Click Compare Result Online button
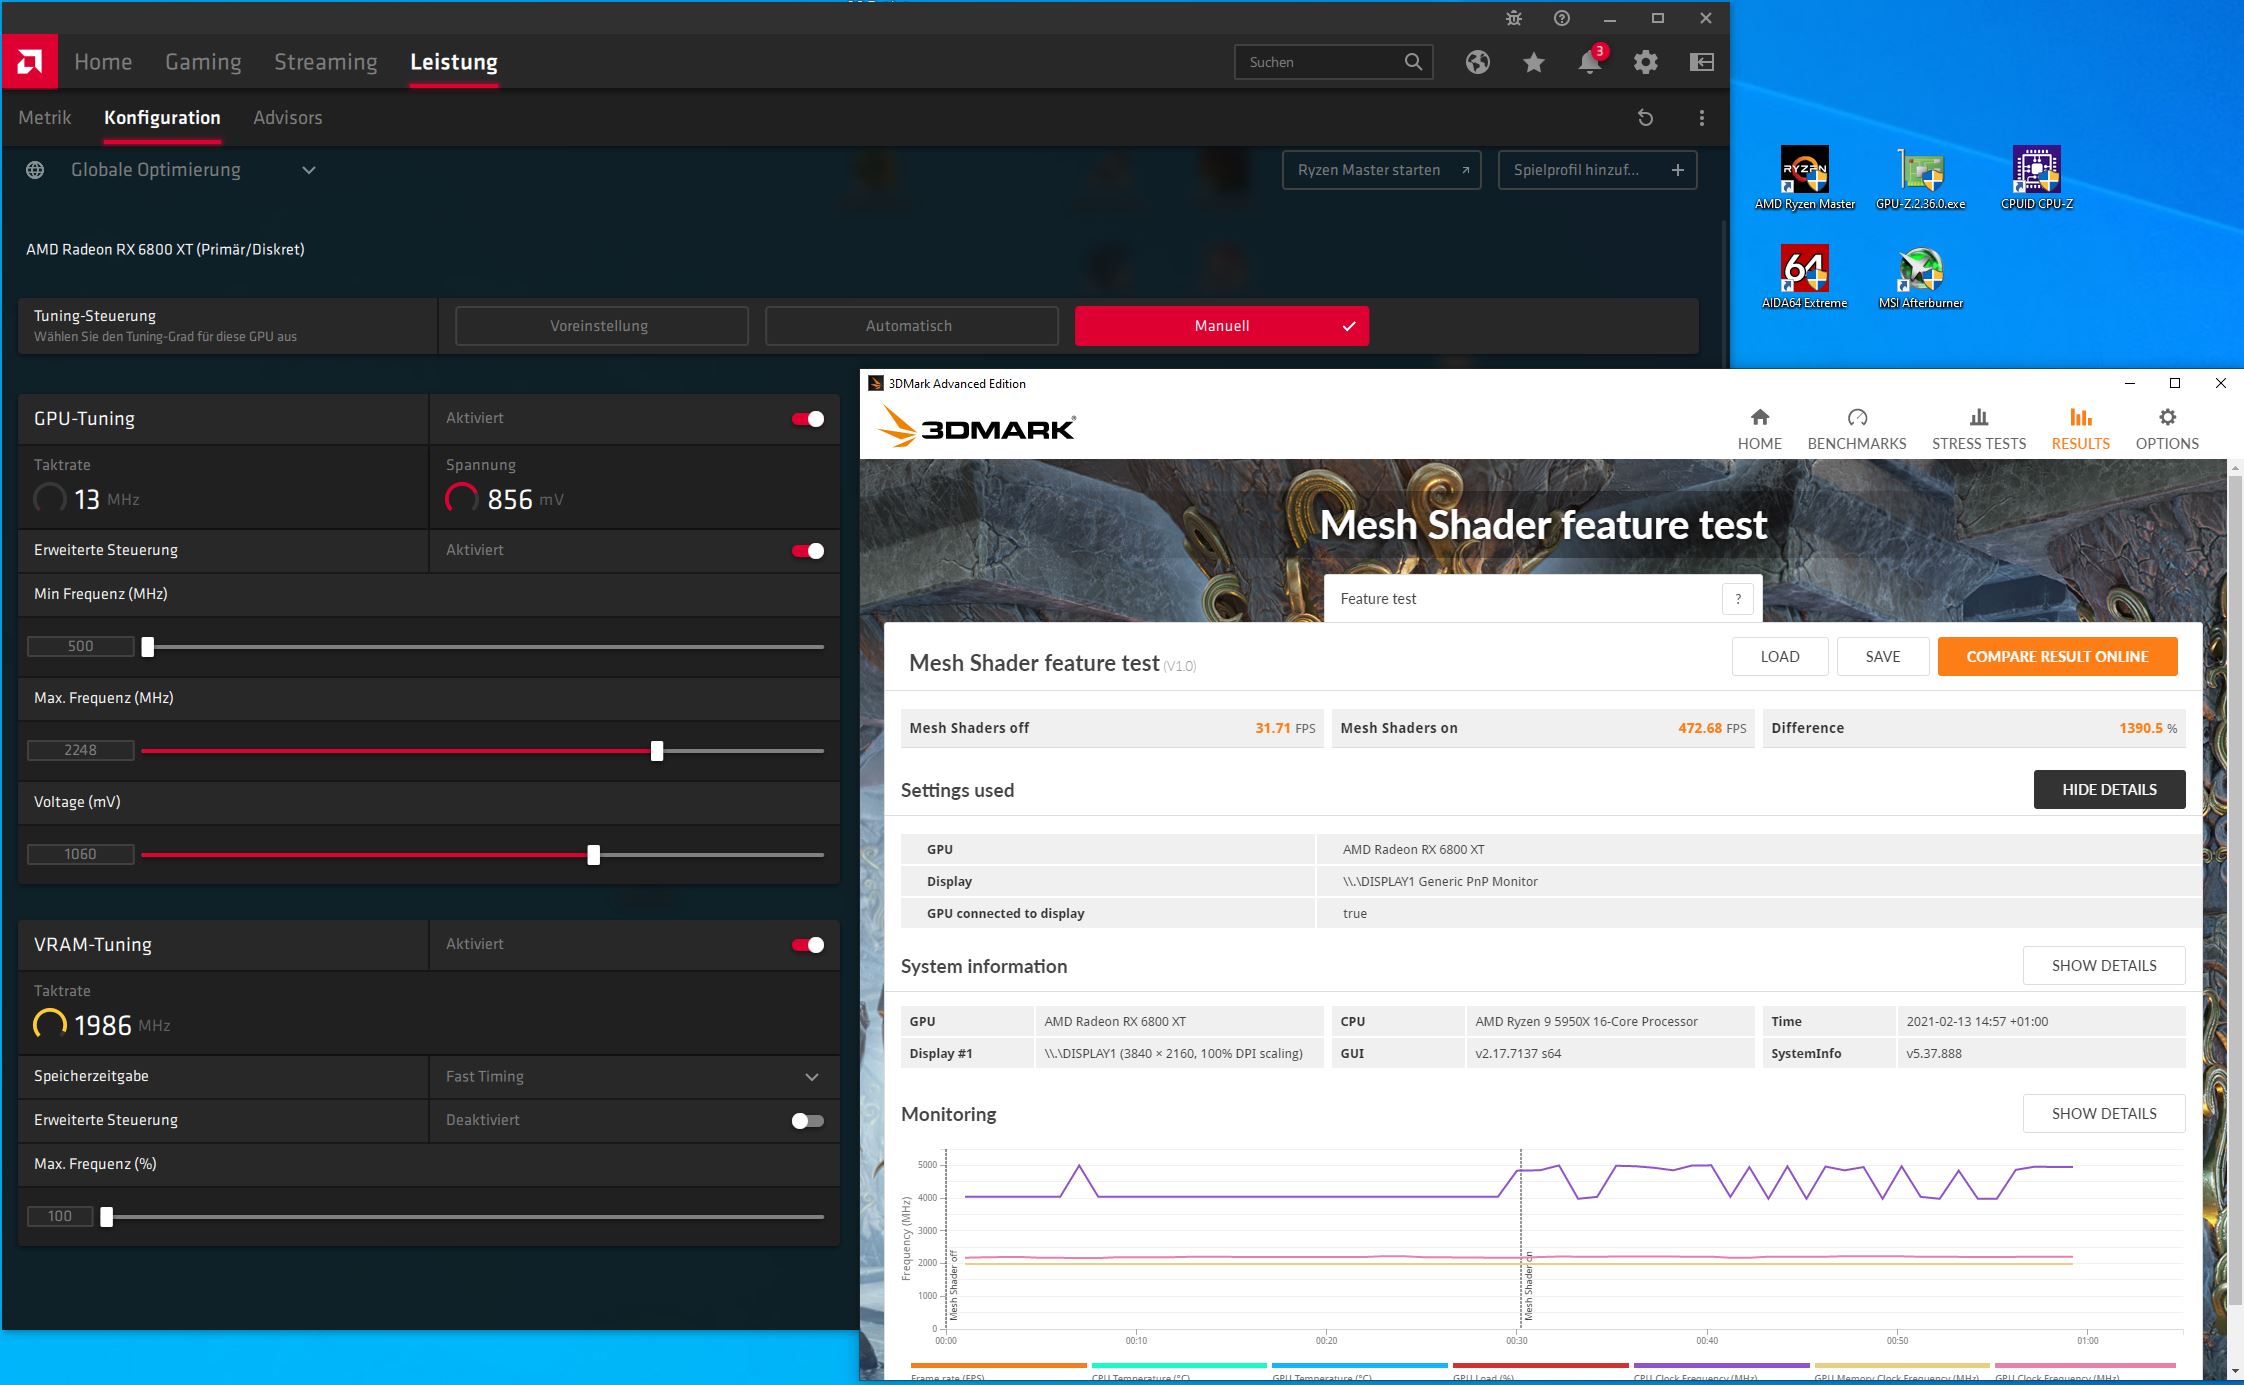This screenshot has width=2244, height=1385. click(2056, 657)
